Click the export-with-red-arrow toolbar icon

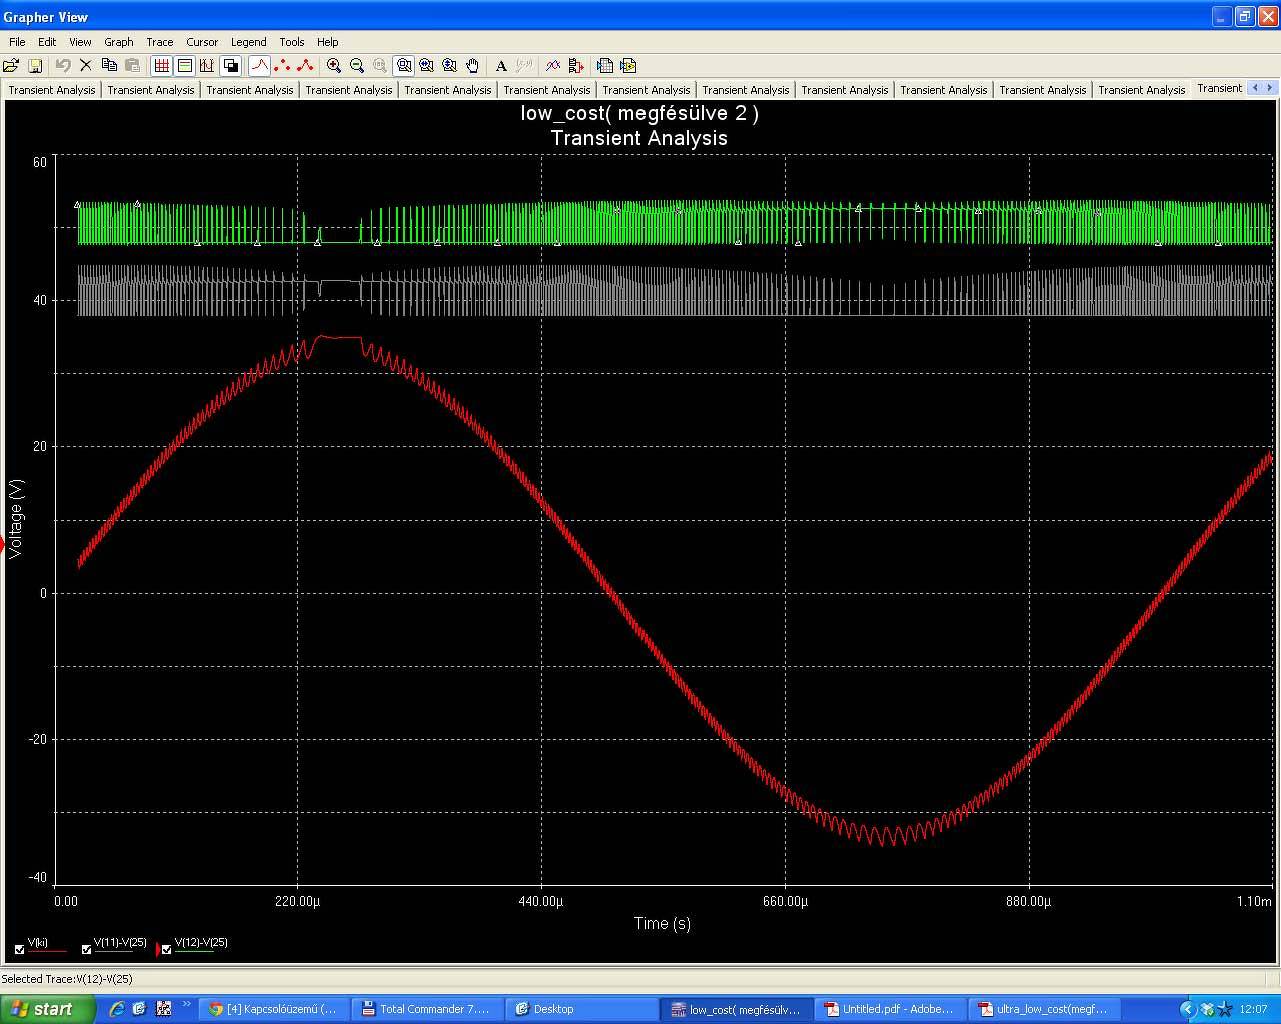click(576, 66)
